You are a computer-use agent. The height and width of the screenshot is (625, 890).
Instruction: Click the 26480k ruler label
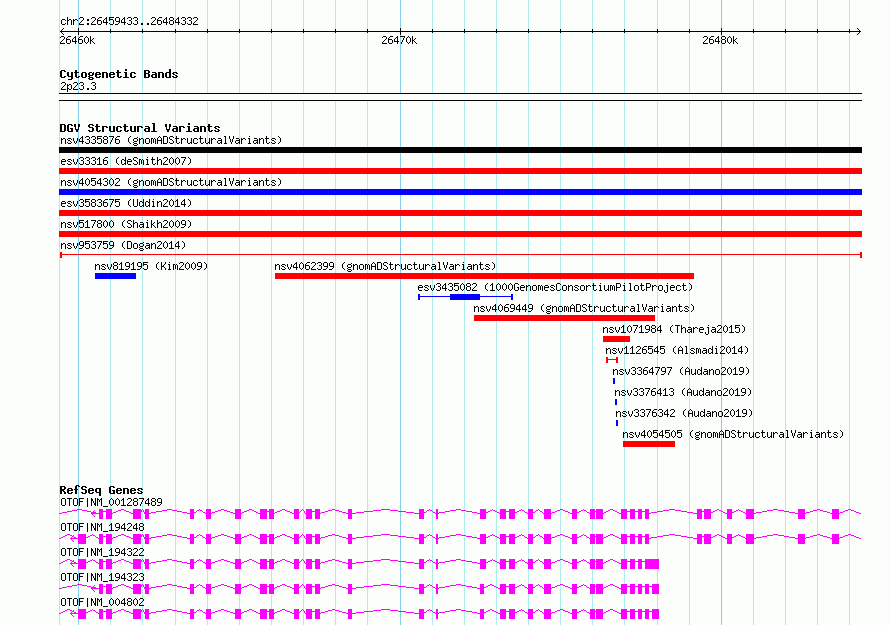pos(720,40)
